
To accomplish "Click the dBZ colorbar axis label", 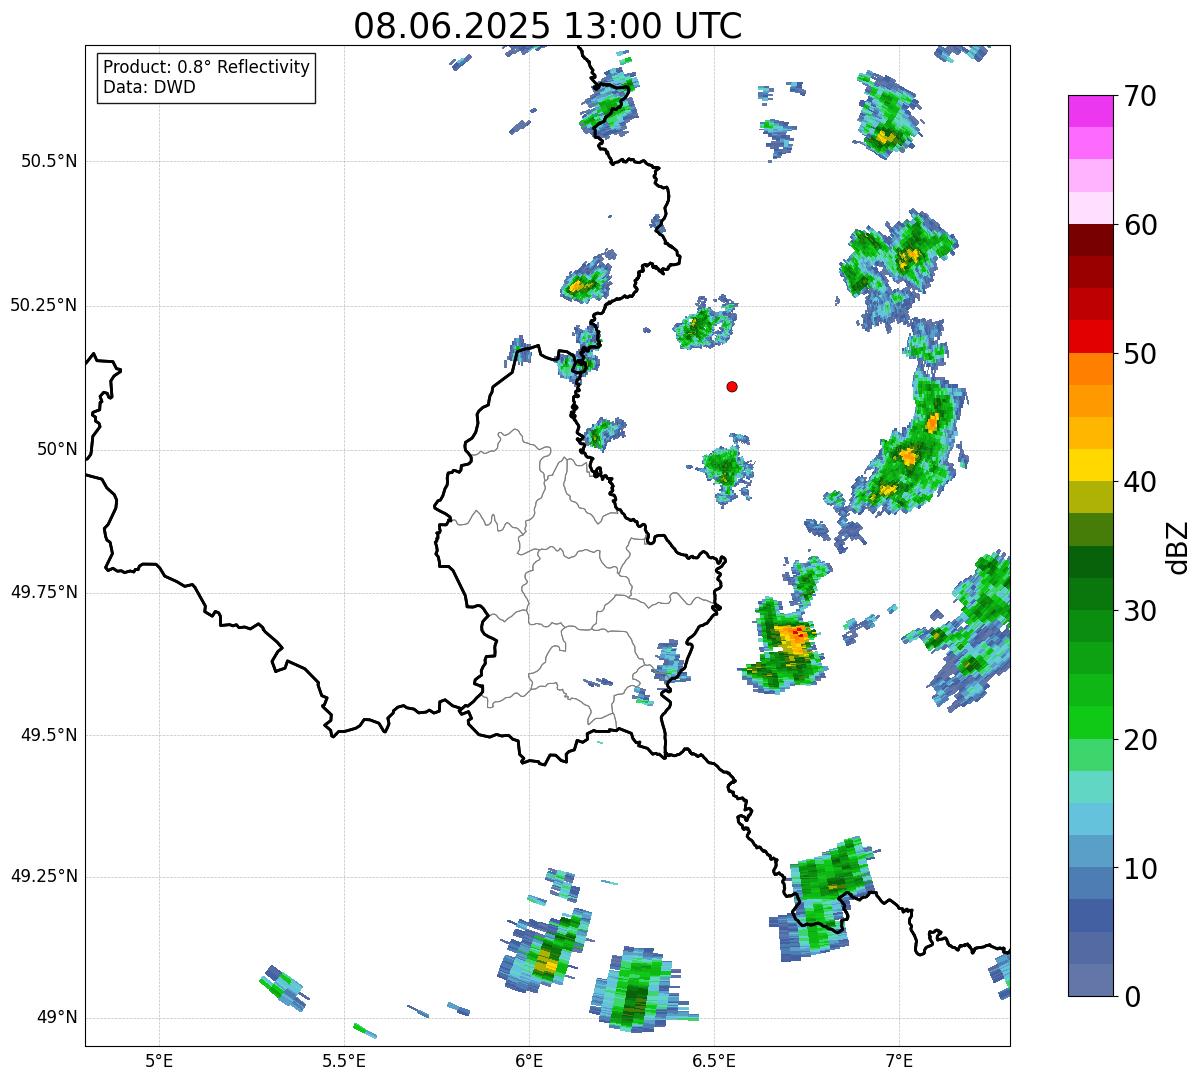I will 1178,546.
